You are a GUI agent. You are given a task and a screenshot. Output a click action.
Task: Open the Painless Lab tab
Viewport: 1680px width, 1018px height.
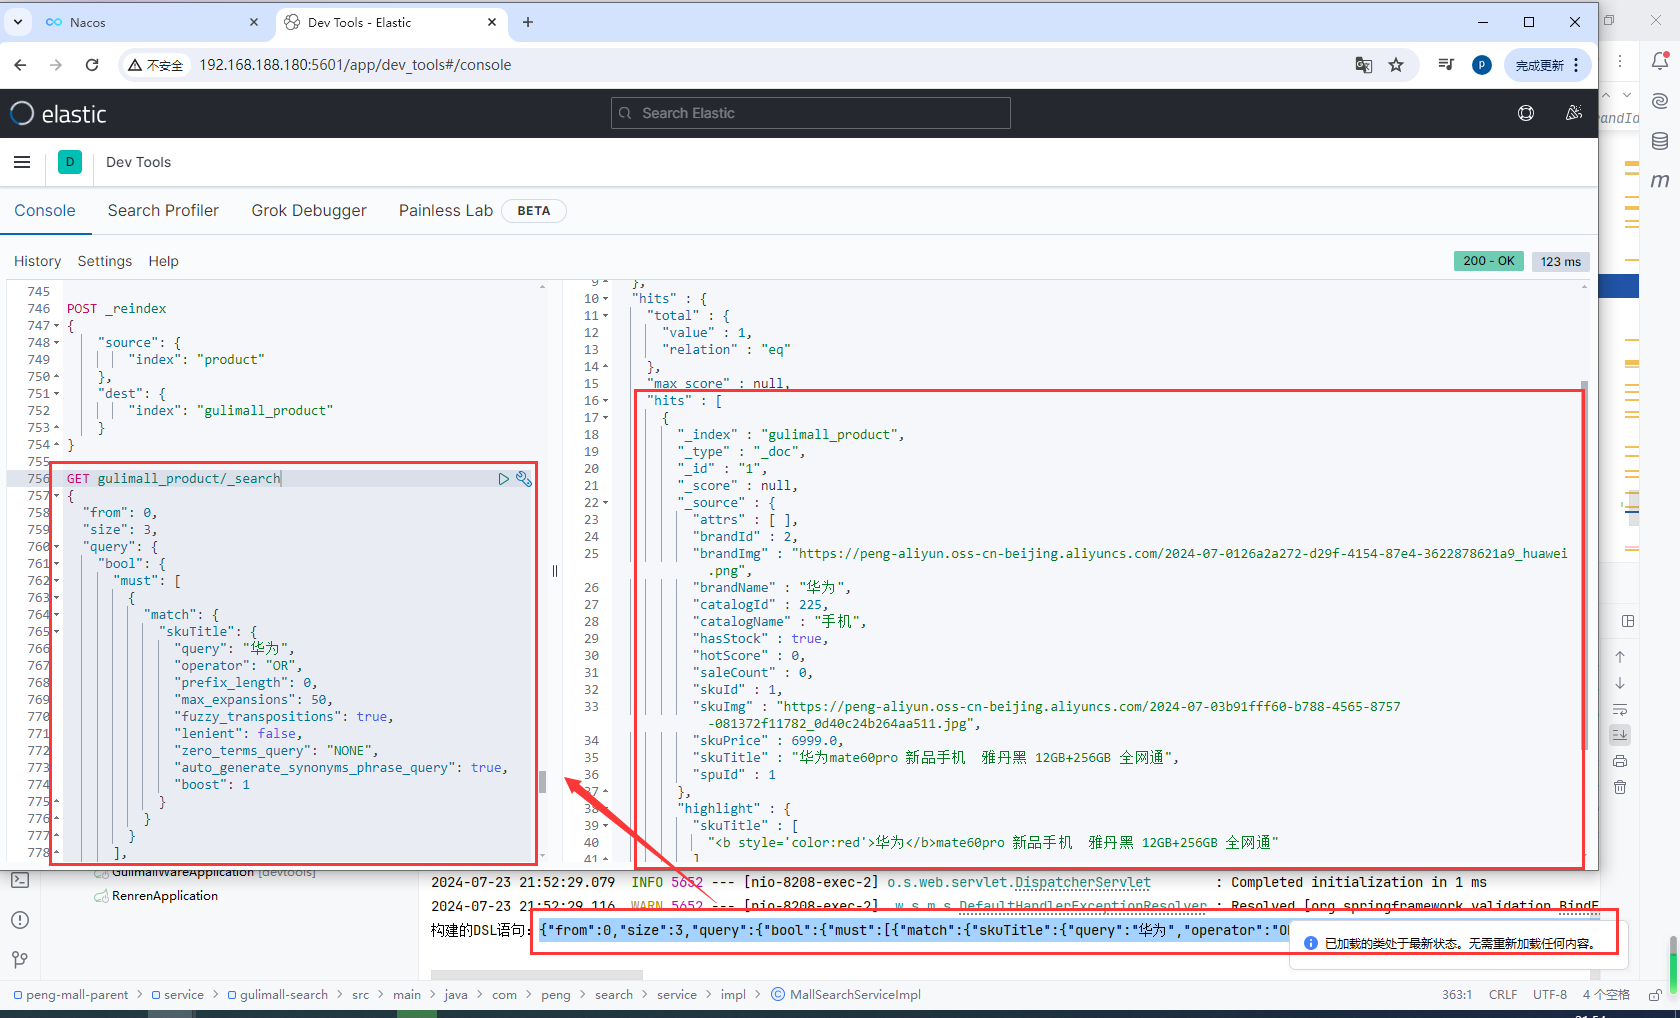click(x=446, y=211)
